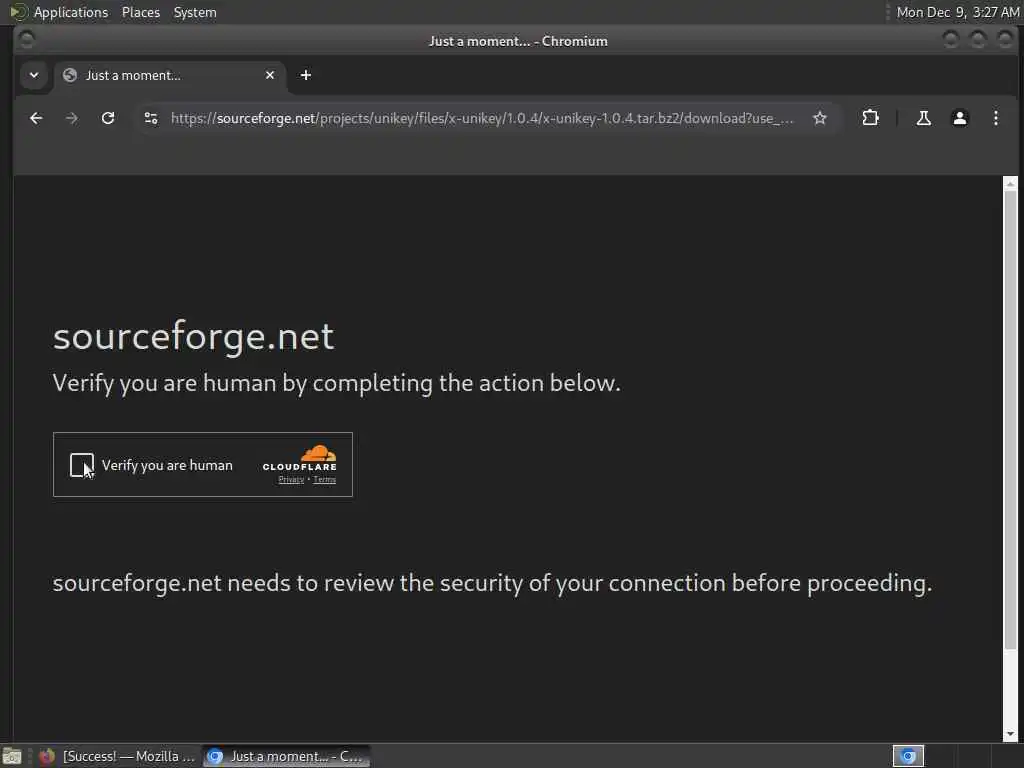Open the Applications menu
The width and height of the screenshot is (1024, 768).
point(71,12)
